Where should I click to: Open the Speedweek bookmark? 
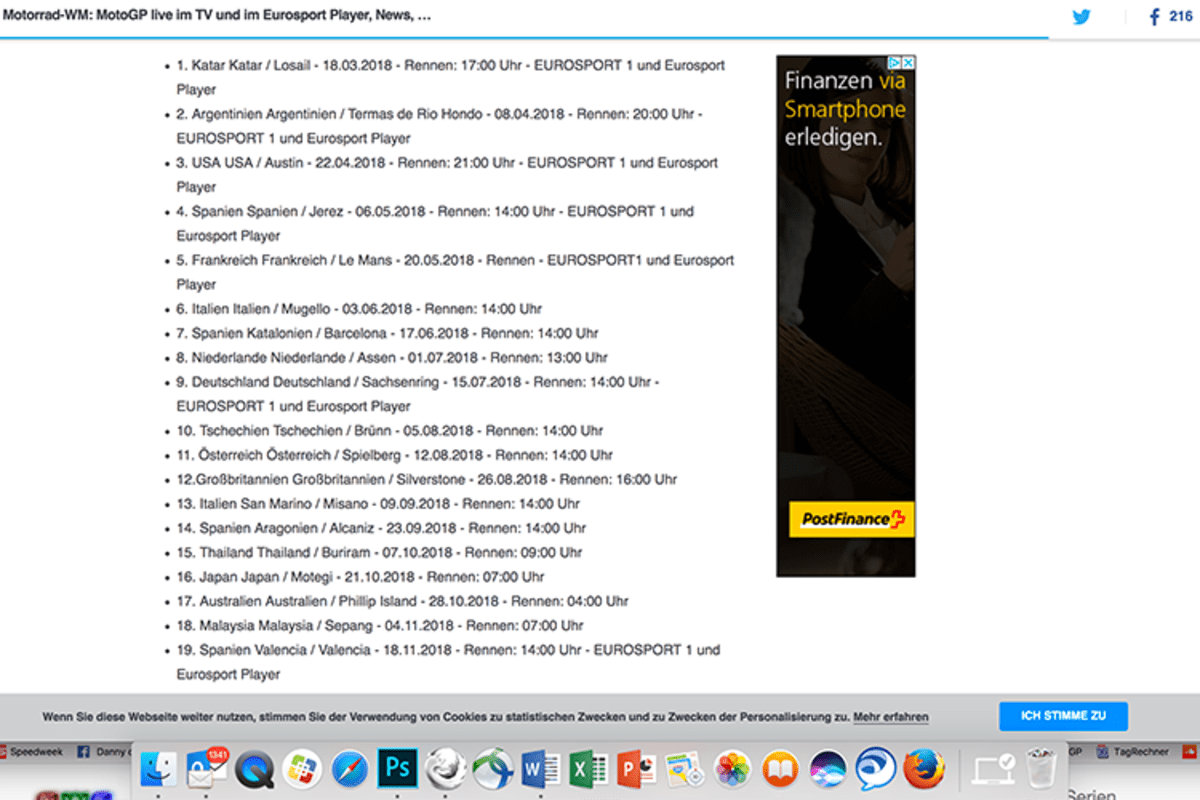coord(36,751)
